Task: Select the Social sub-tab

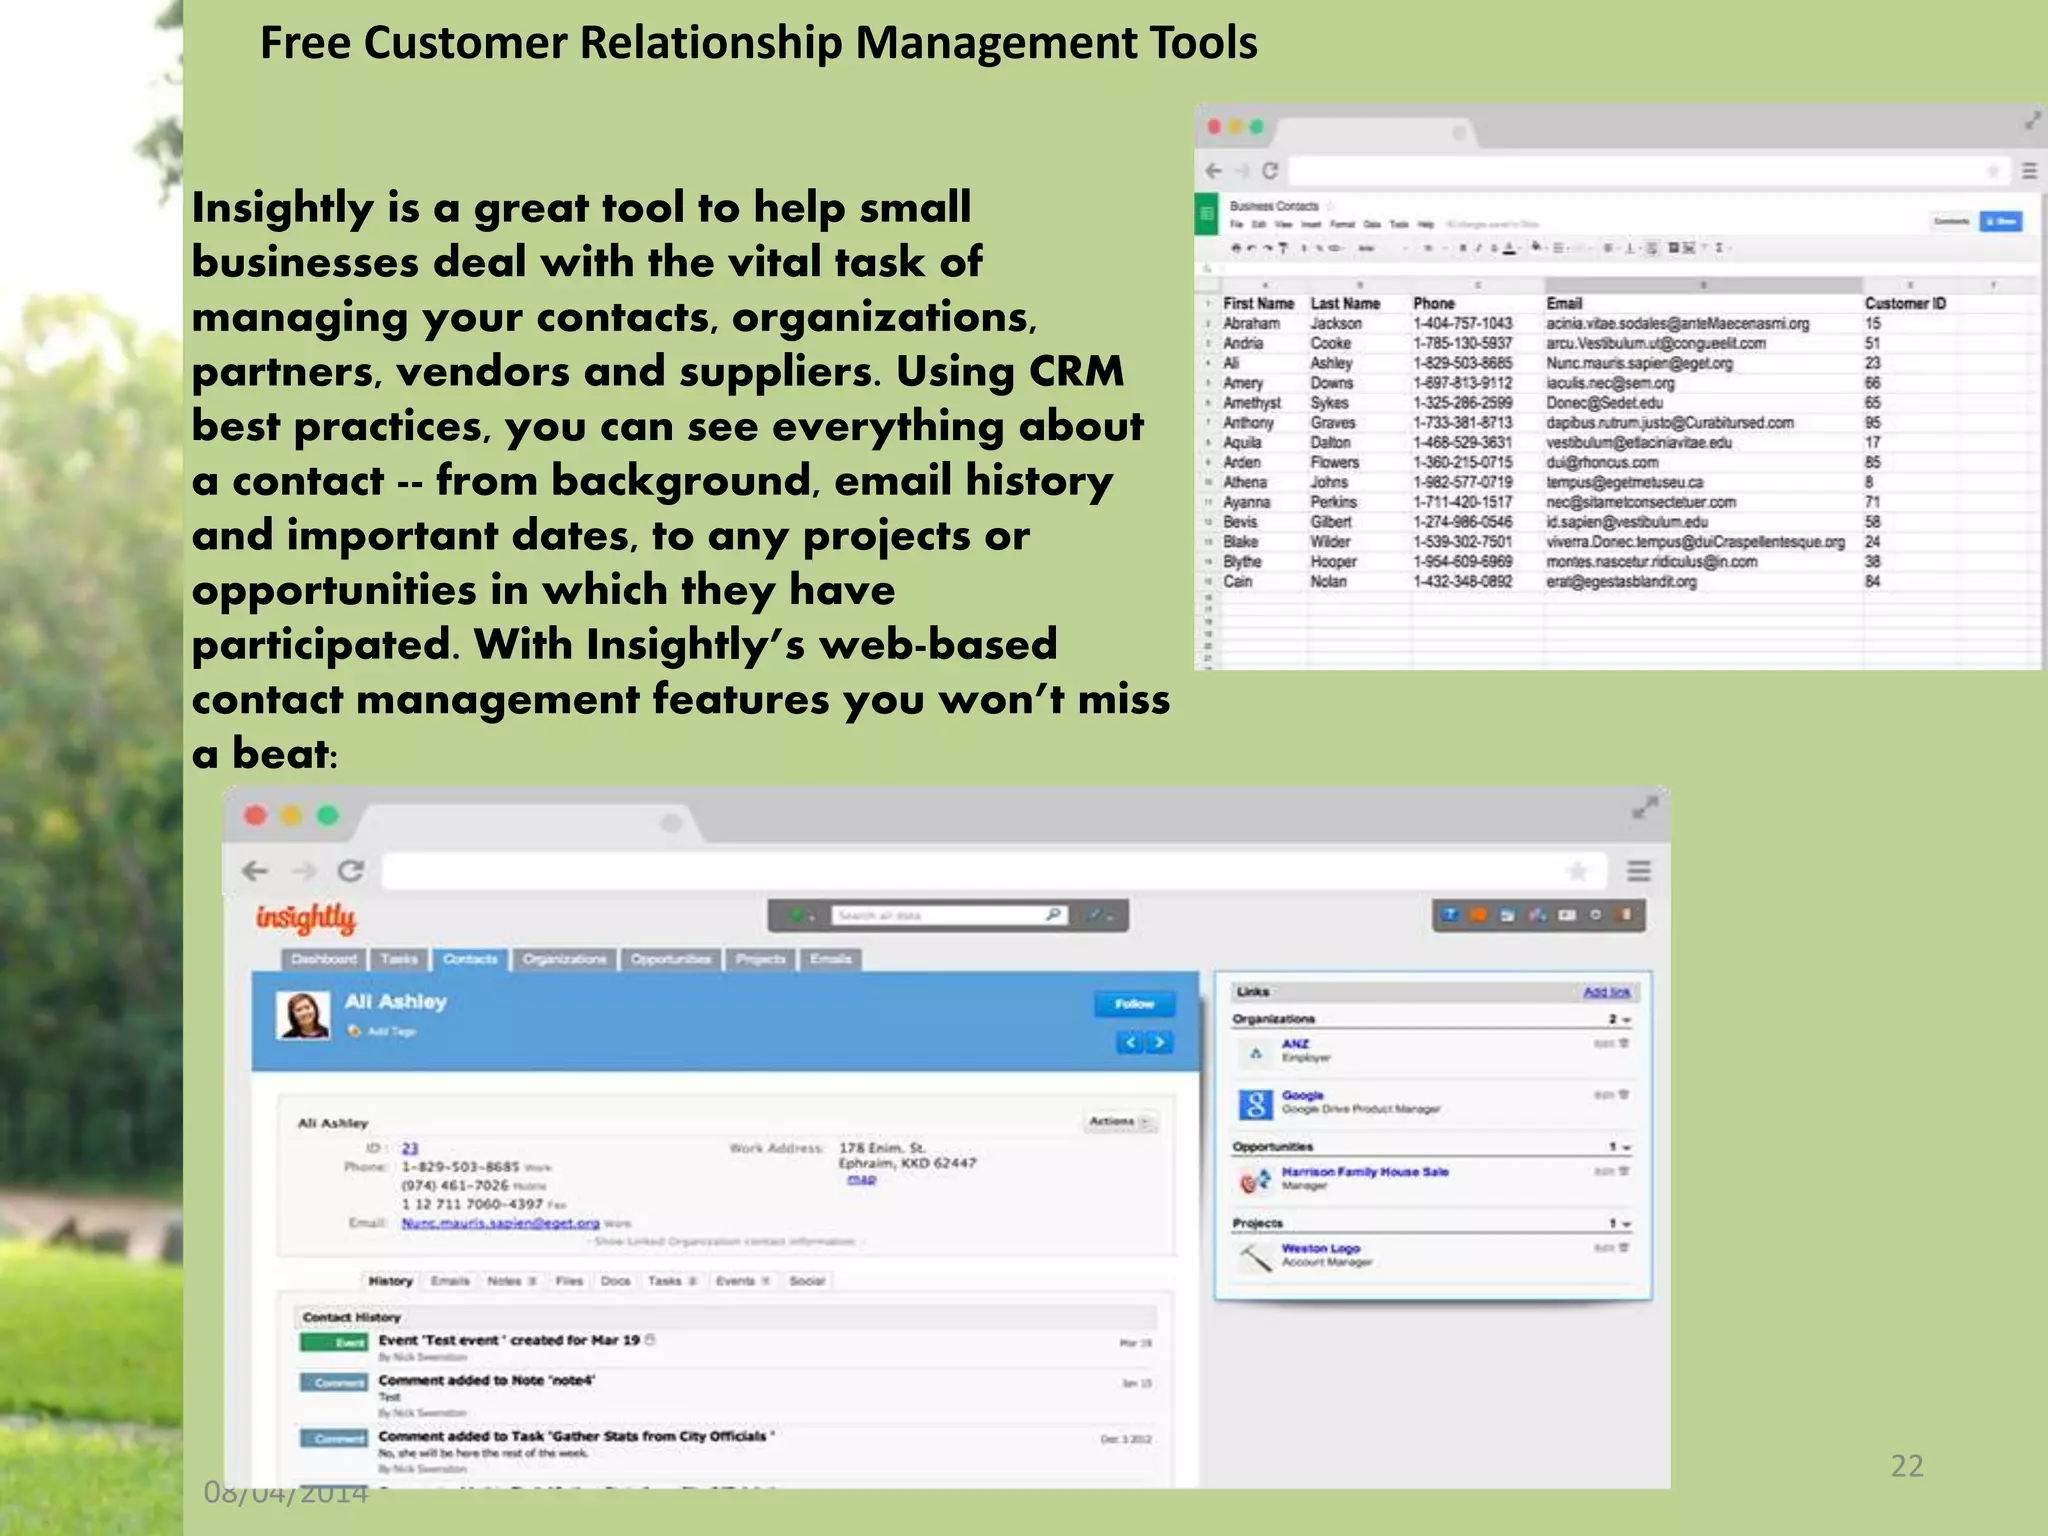Action: (807, 1281)
